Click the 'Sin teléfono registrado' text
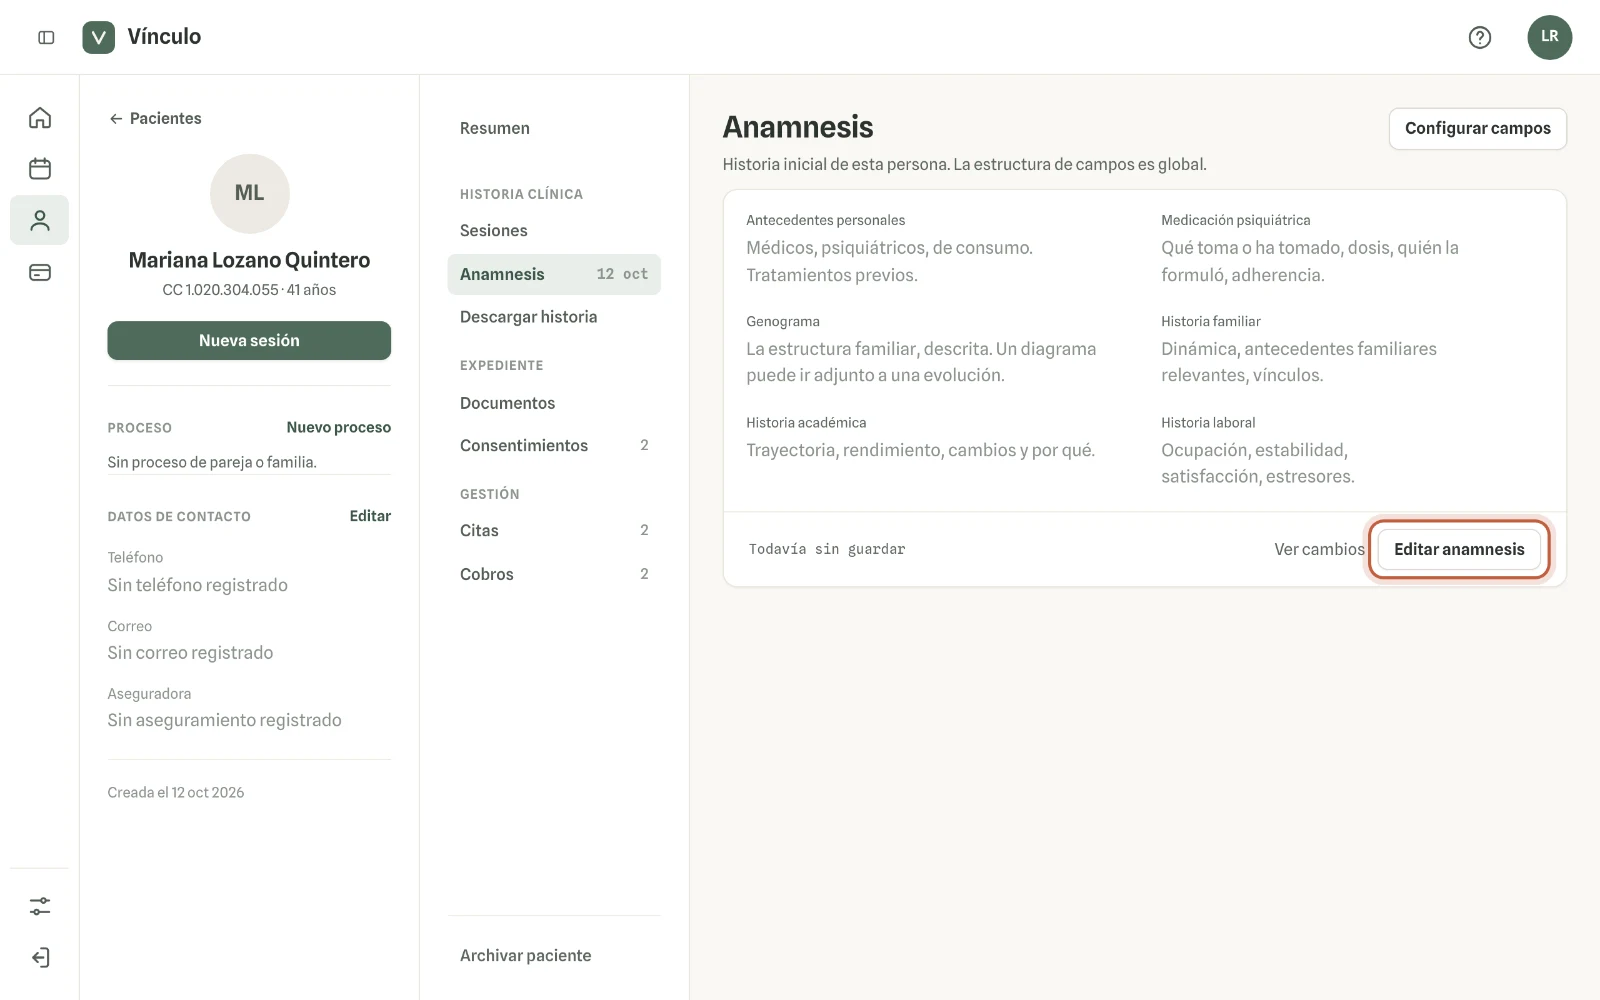The width and height of the screenshot is (1600, 1000). (x=197, y=585)
